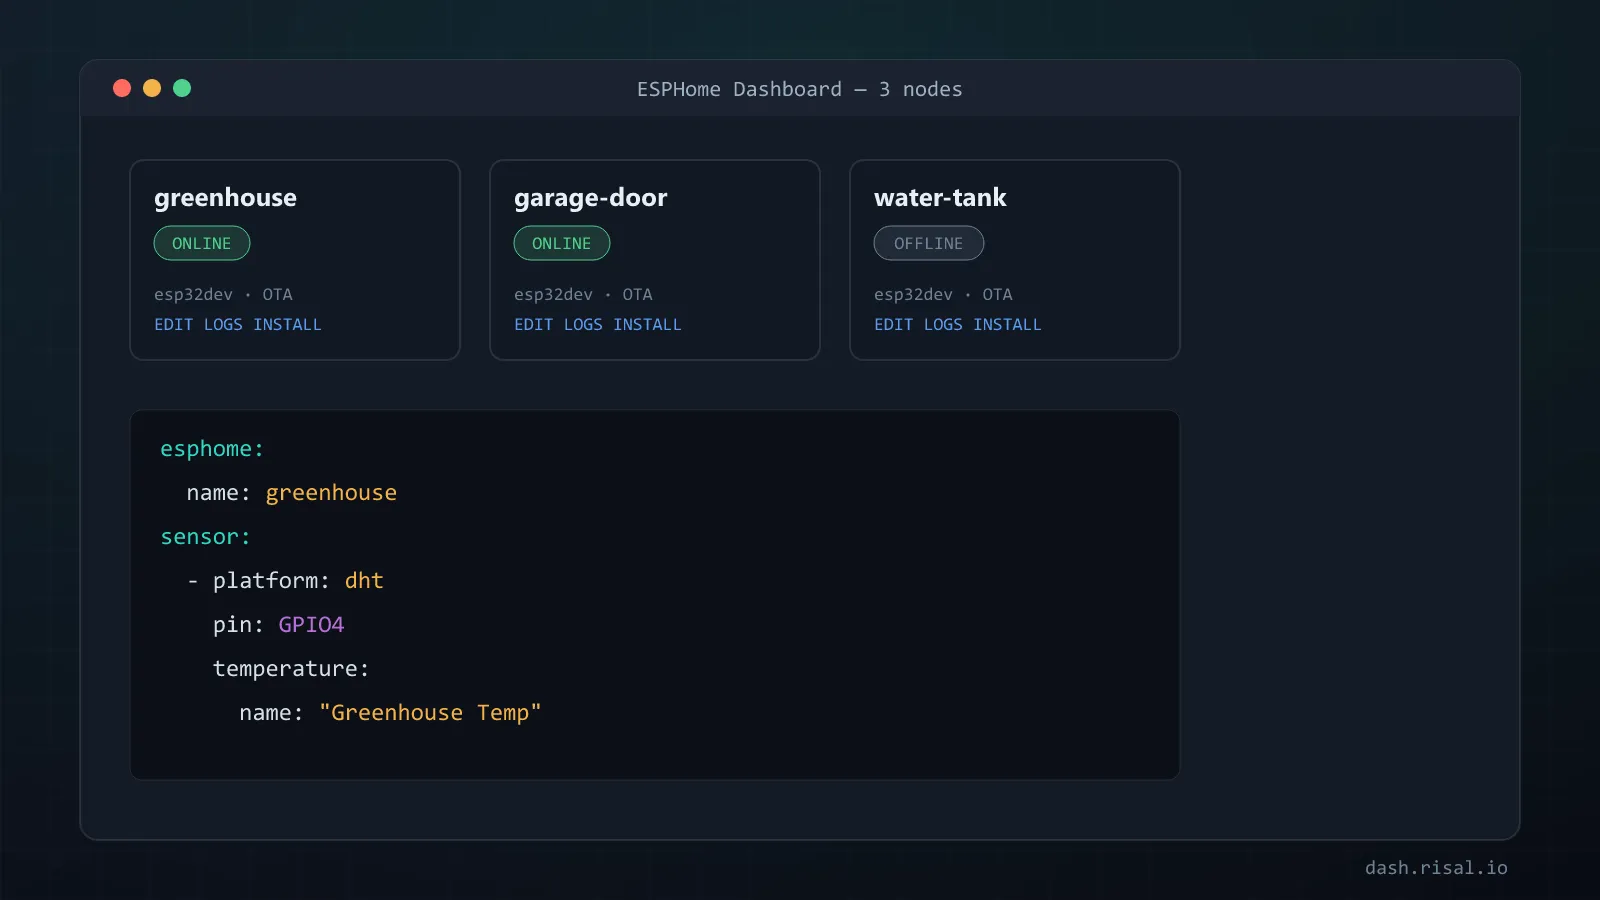This screenshot has width=1600, height=900.
Task: Open LOGS for the garage-door node
Action: click(583, 324)
